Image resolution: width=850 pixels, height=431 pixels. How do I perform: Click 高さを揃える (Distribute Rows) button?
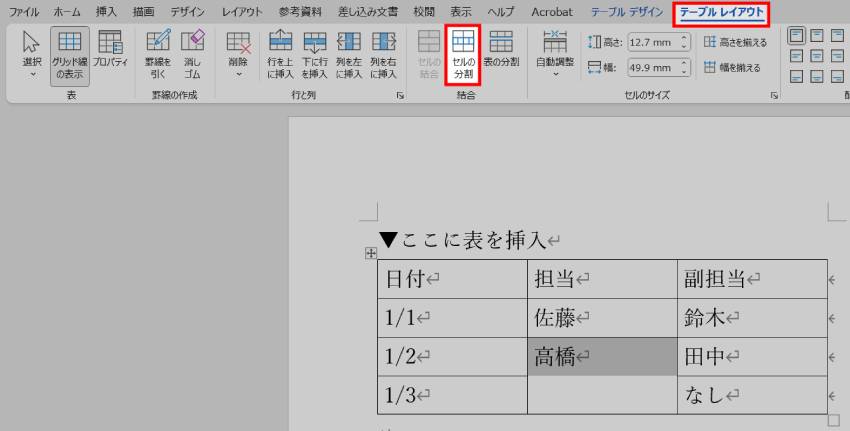731,41
